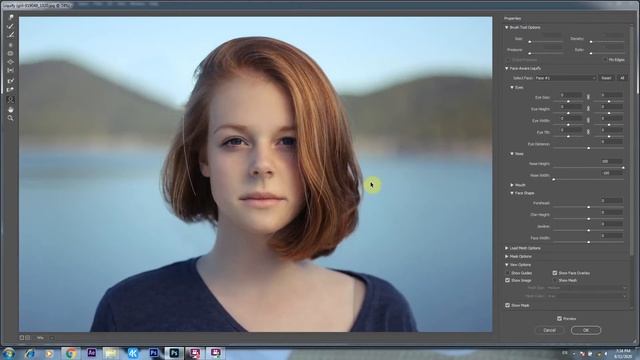Click the All button beside Reset

coord(622,78)
